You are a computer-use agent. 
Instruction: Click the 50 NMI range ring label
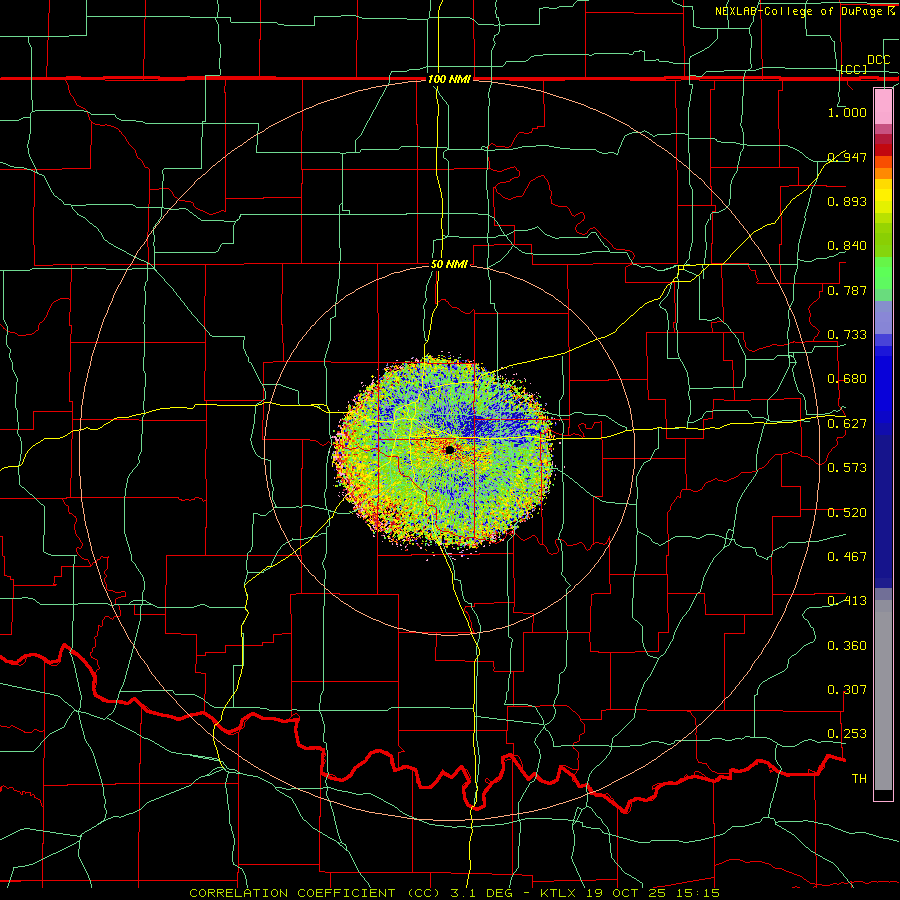click(449, 264)
